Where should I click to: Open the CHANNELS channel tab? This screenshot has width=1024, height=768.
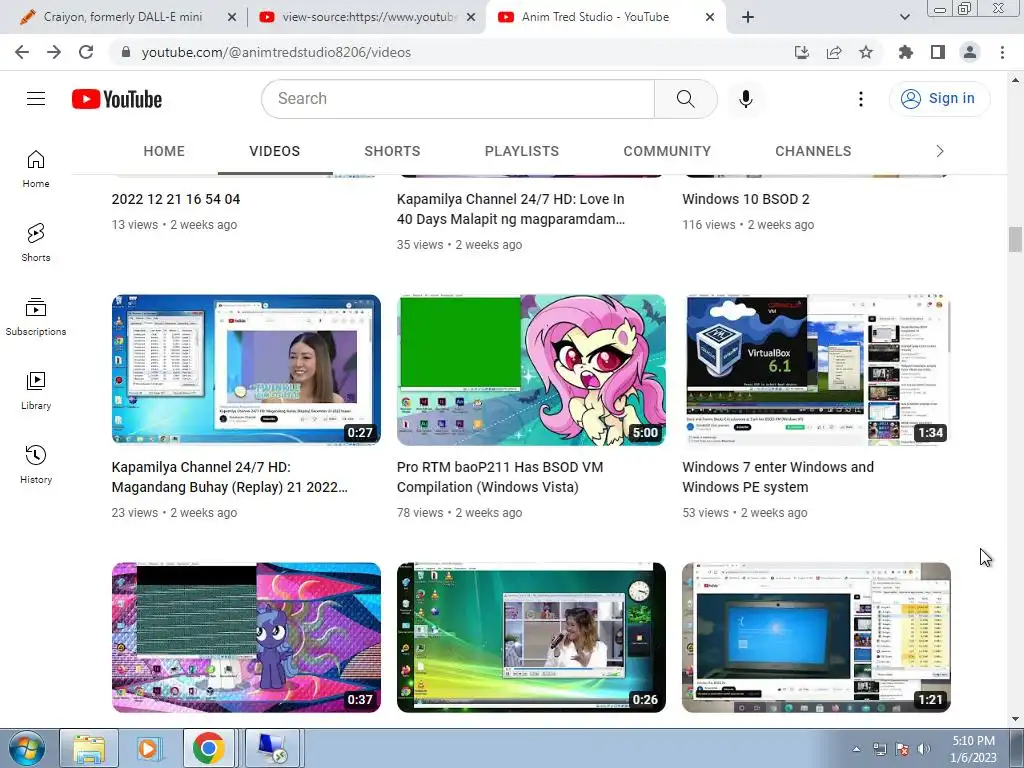813,152
